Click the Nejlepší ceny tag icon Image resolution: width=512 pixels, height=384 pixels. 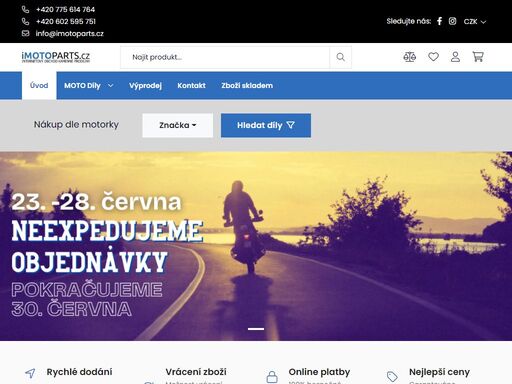(x=392, y=377)
